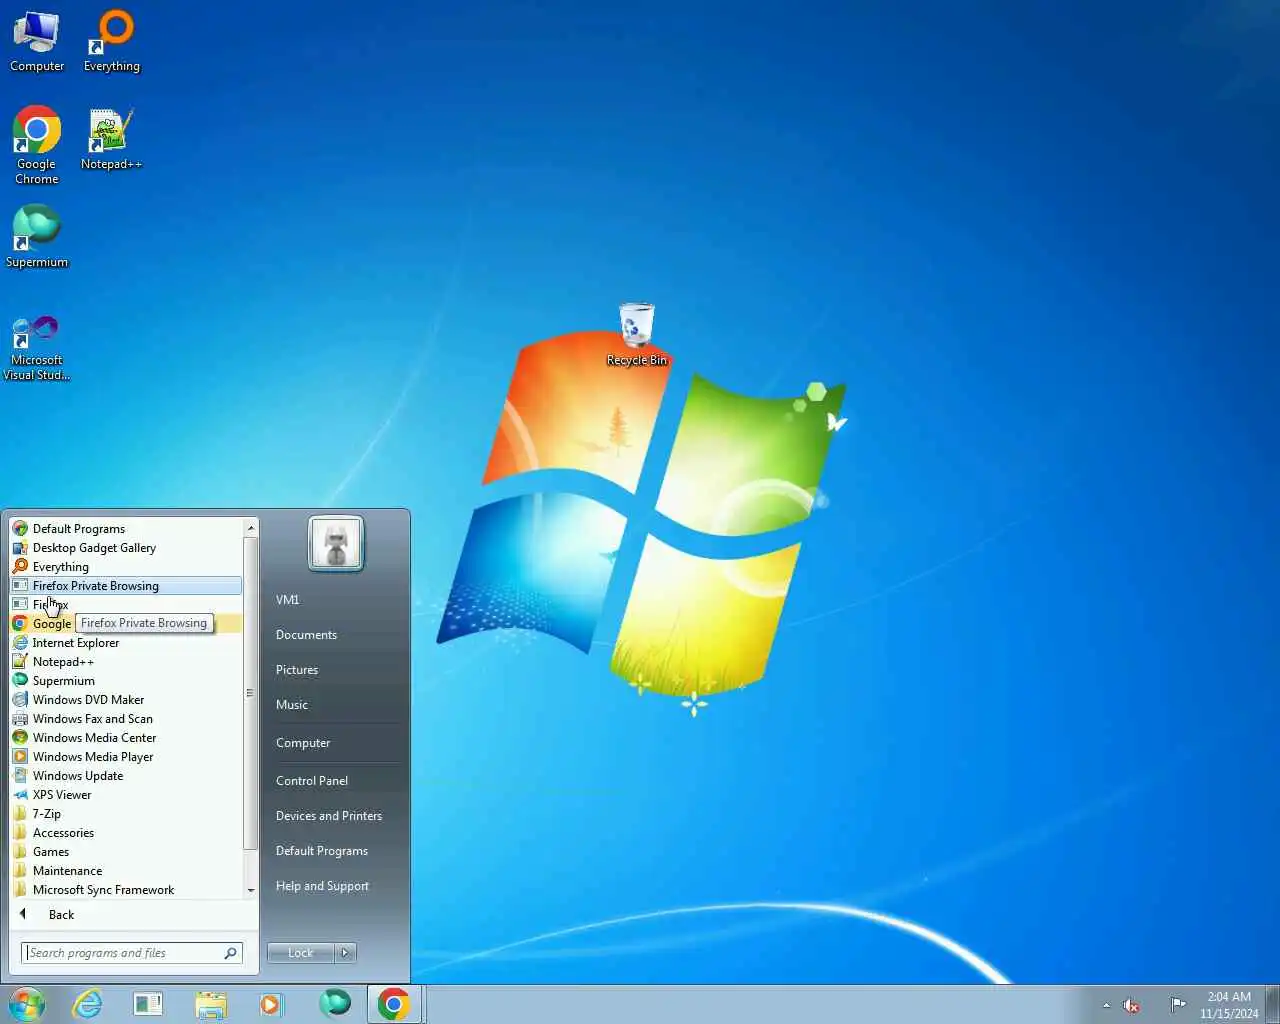
Task: Open Windows Media Player on taskbar
Action: click(271, 1004)
